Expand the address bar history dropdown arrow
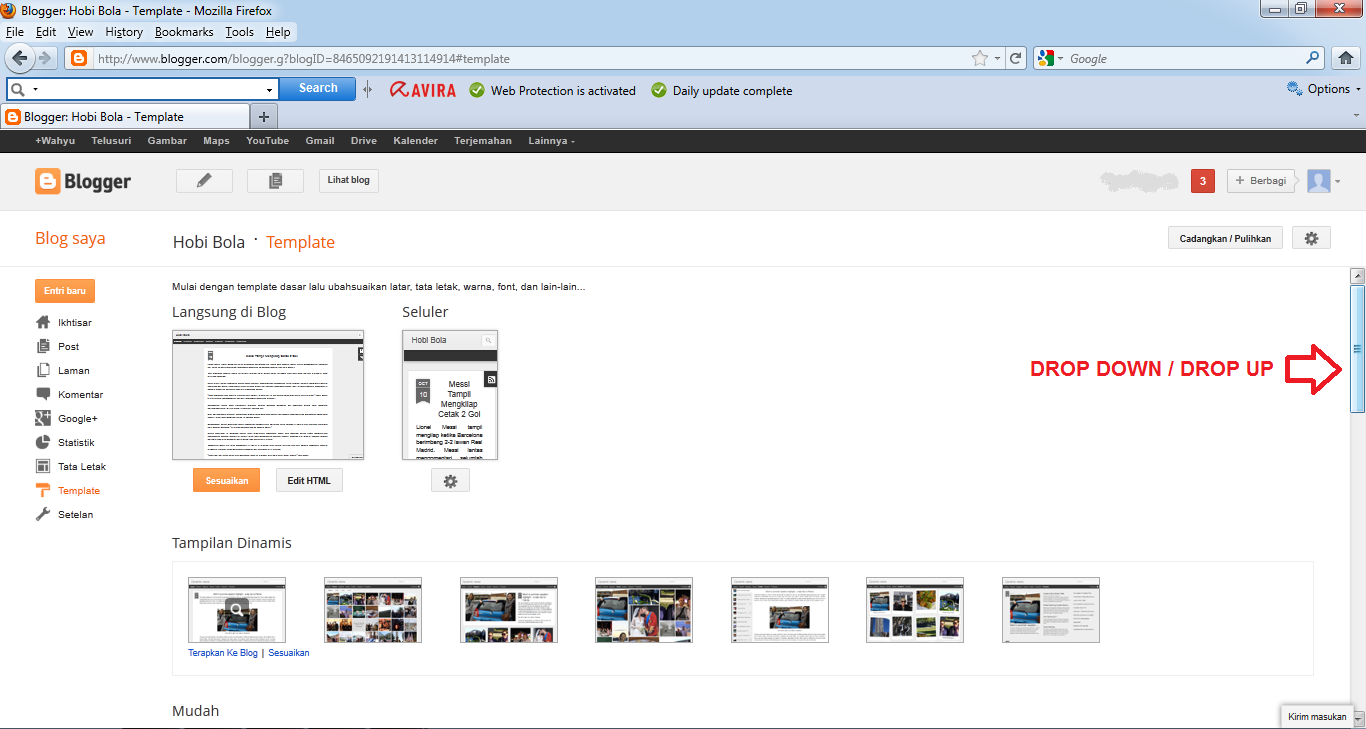The image size is (1366, 729). click(x=997, y=58)
